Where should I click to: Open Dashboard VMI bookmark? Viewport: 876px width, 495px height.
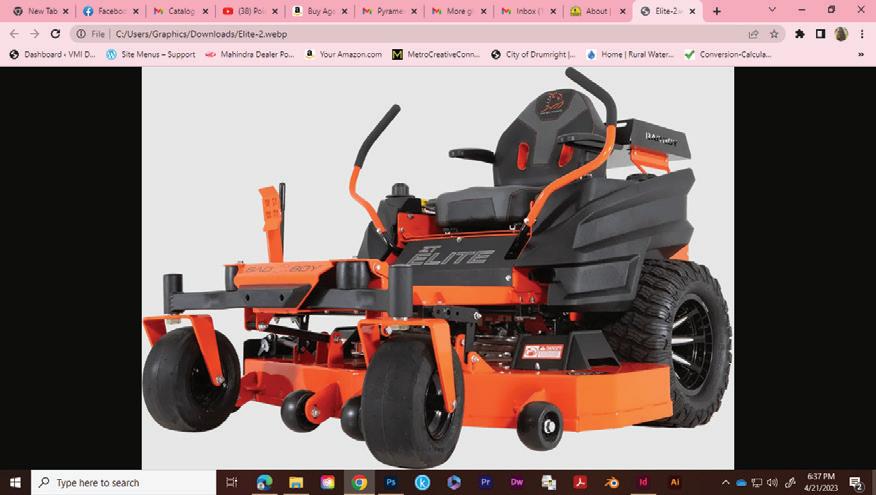pyautogui.click(x=53, y=54)
